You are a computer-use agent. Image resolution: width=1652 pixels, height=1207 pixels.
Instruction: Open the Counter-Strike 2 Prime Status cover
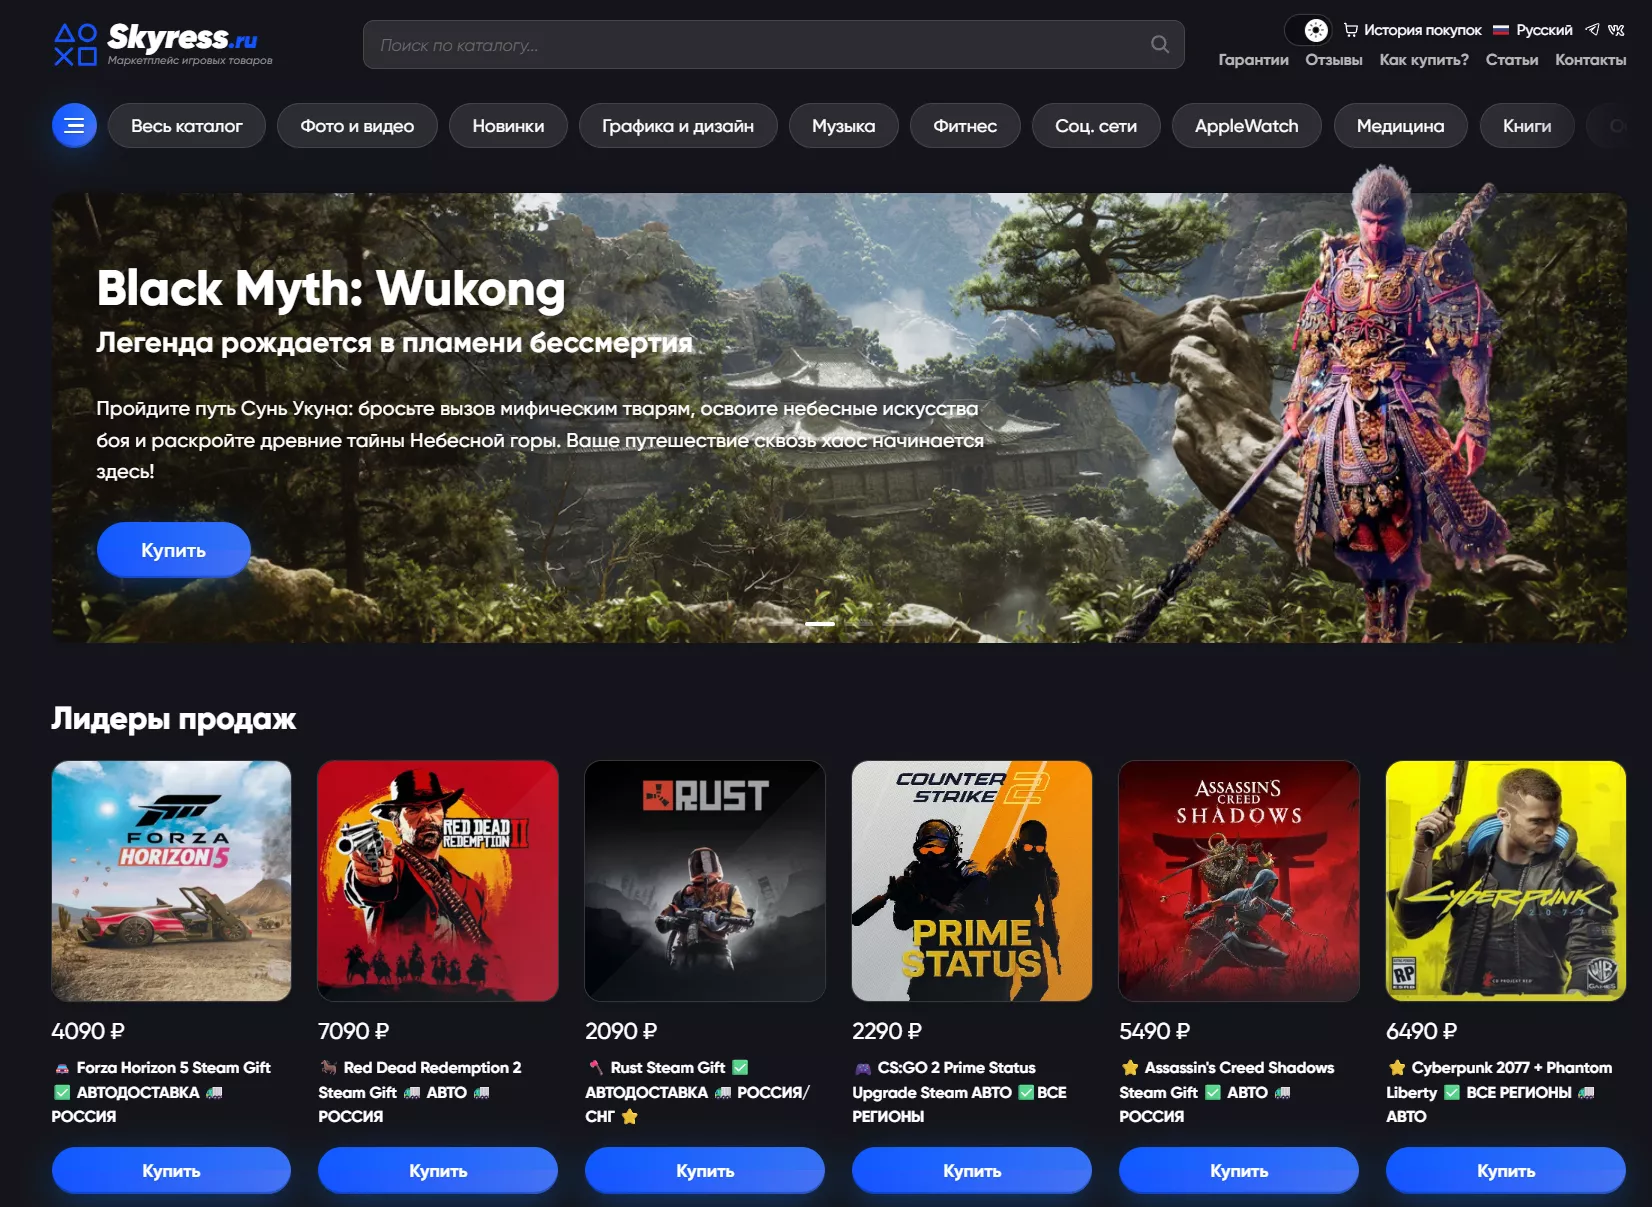coord(972,881)
